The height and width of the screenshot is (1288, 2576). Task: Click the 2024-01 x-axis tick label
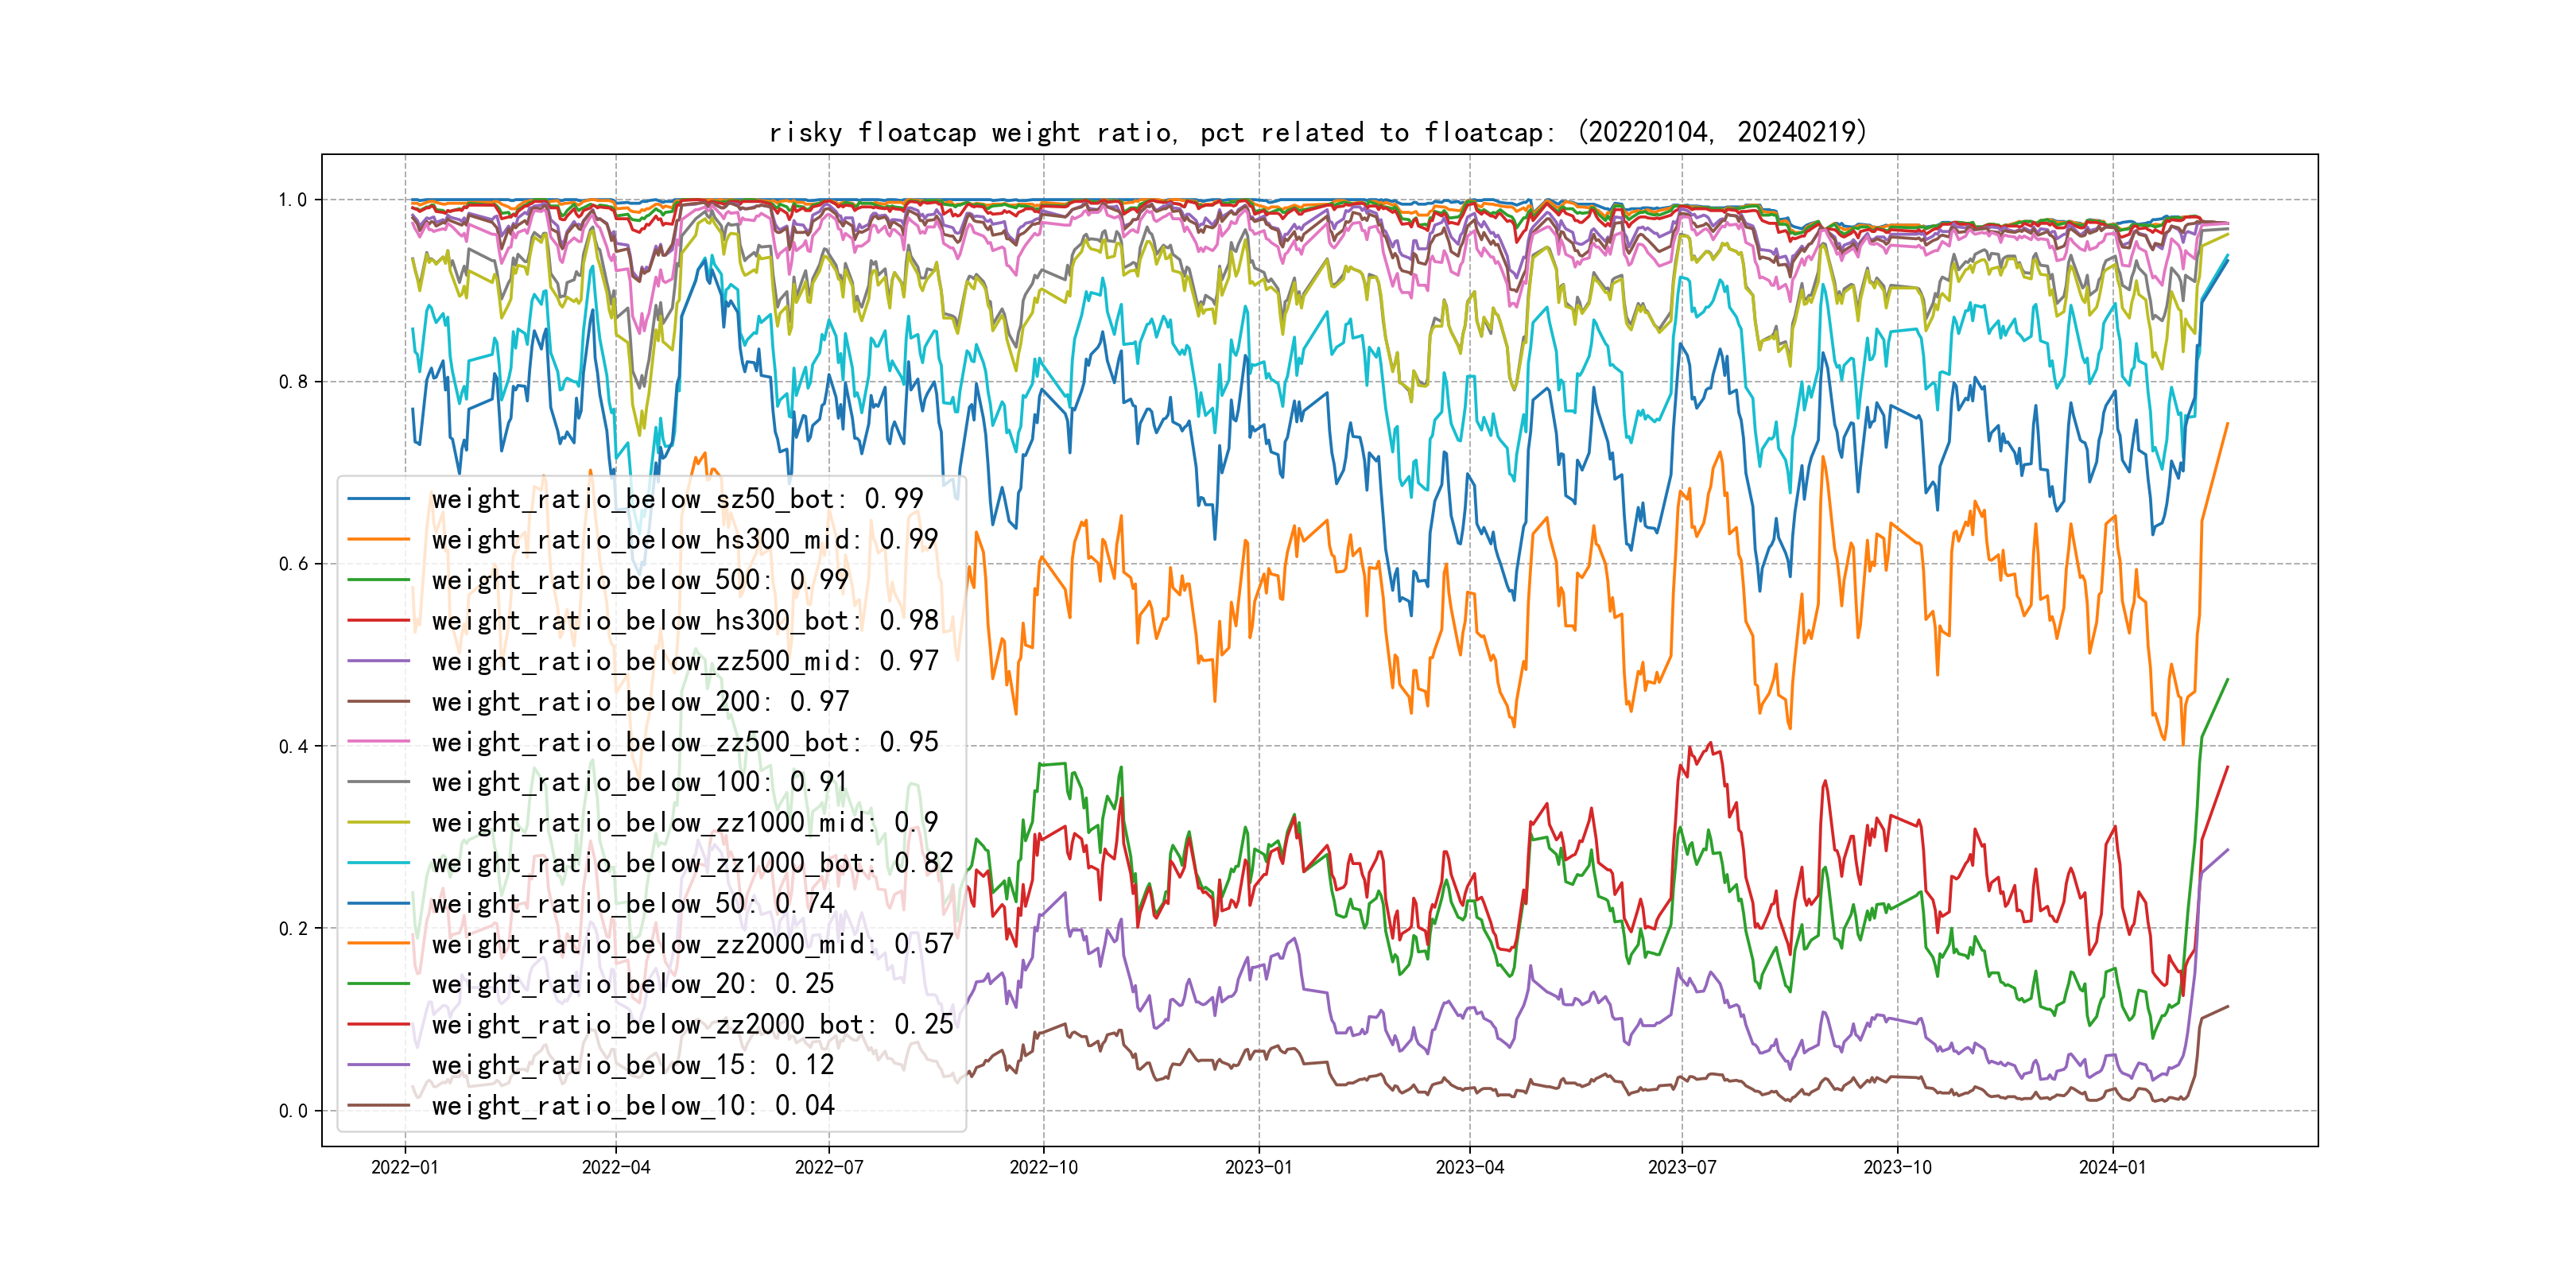click(2112, 1167)
